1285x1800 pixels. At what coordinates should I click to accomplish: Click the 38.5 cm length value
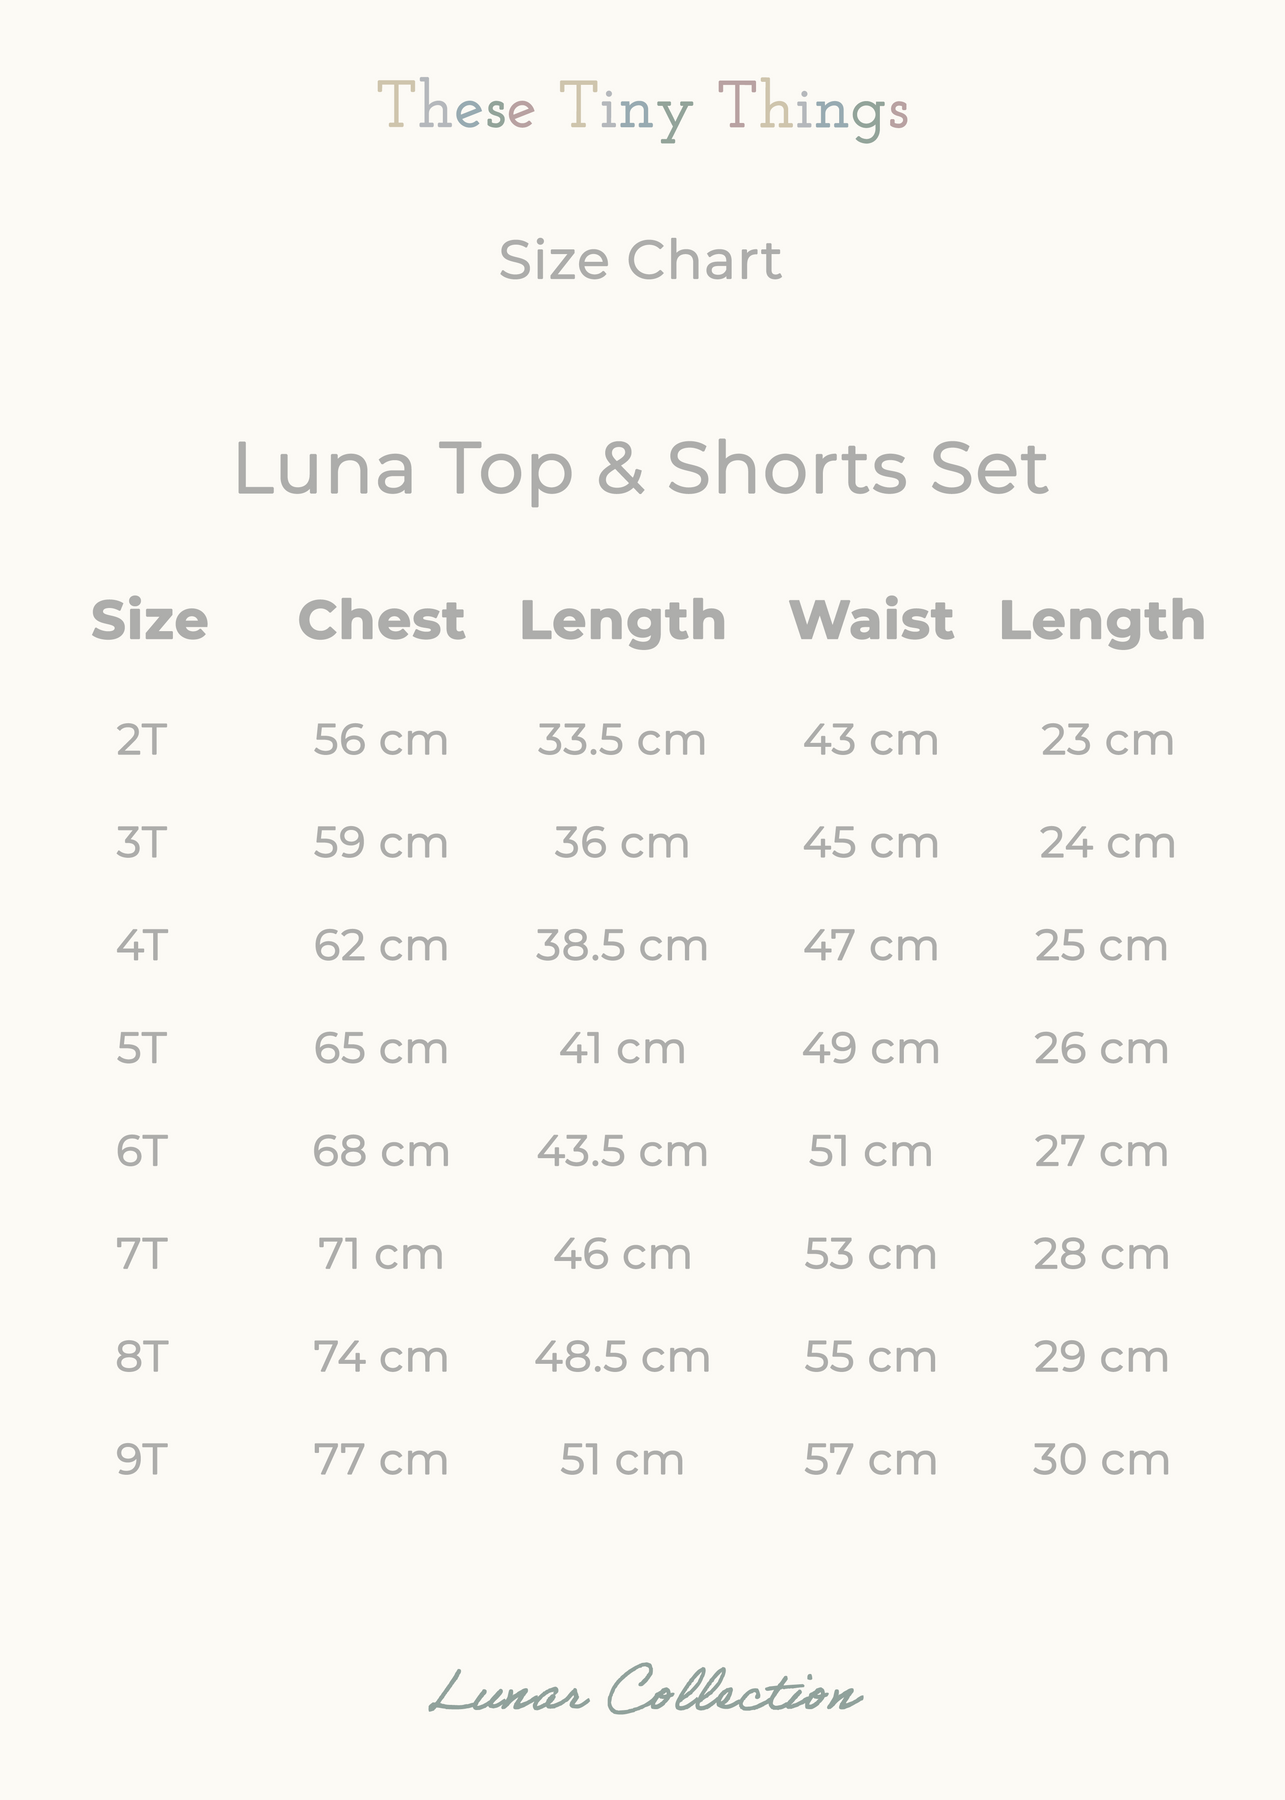[x=622, y=946]
